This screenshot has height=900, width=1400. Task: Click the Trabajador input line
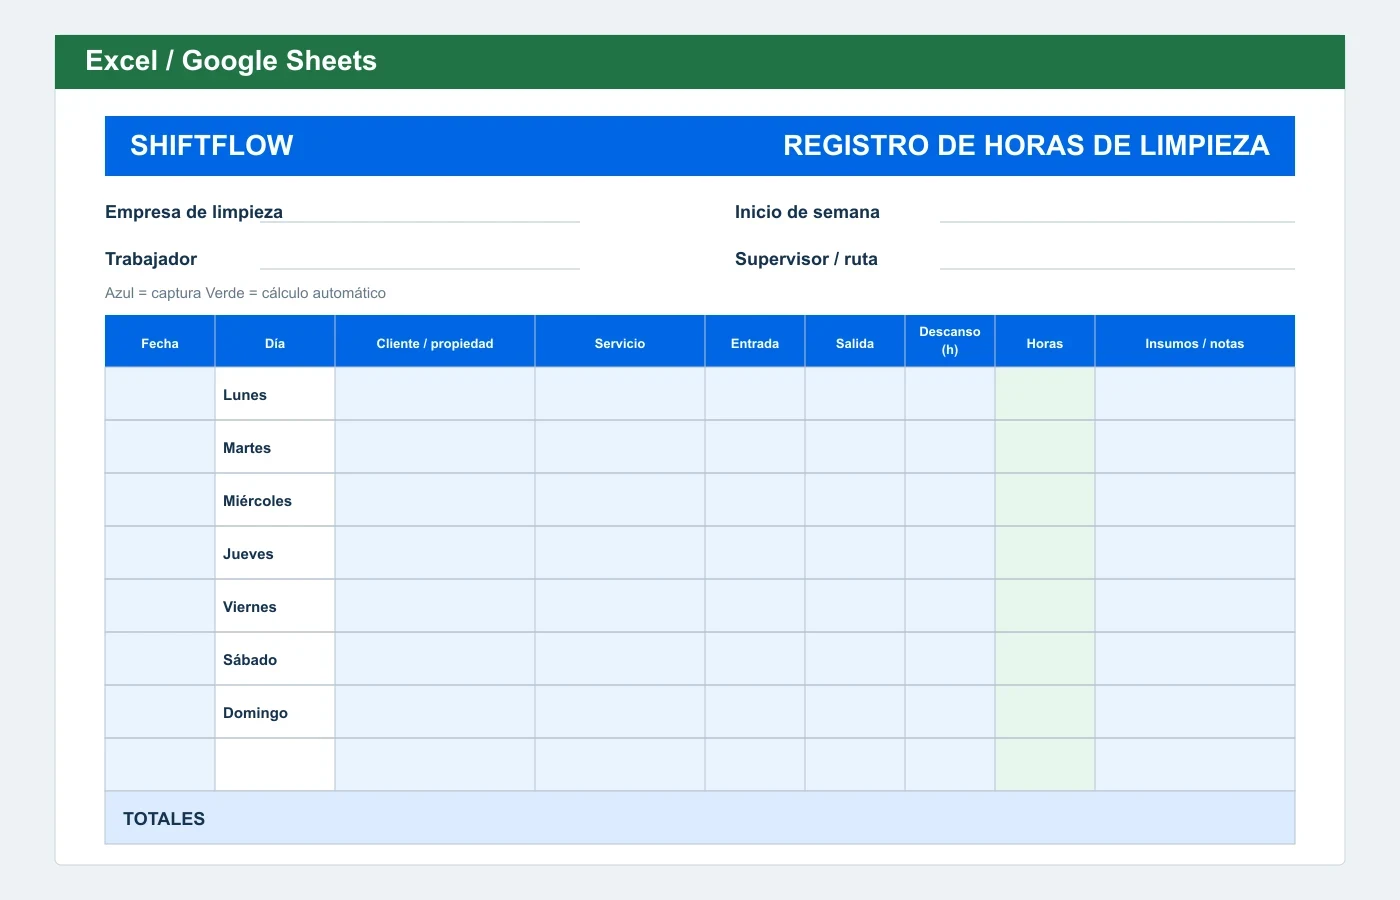pos(420,259)
